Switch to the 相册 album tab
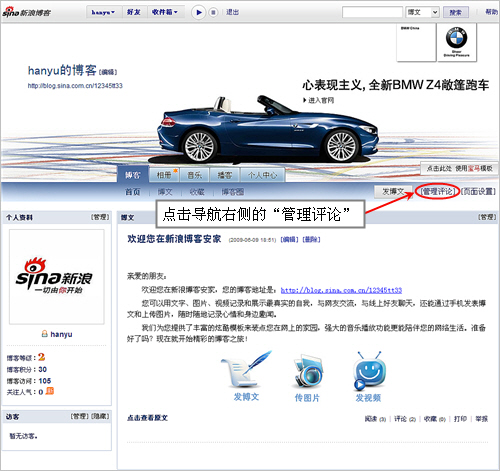The image size is (500, 471). (x=164, y=175)
